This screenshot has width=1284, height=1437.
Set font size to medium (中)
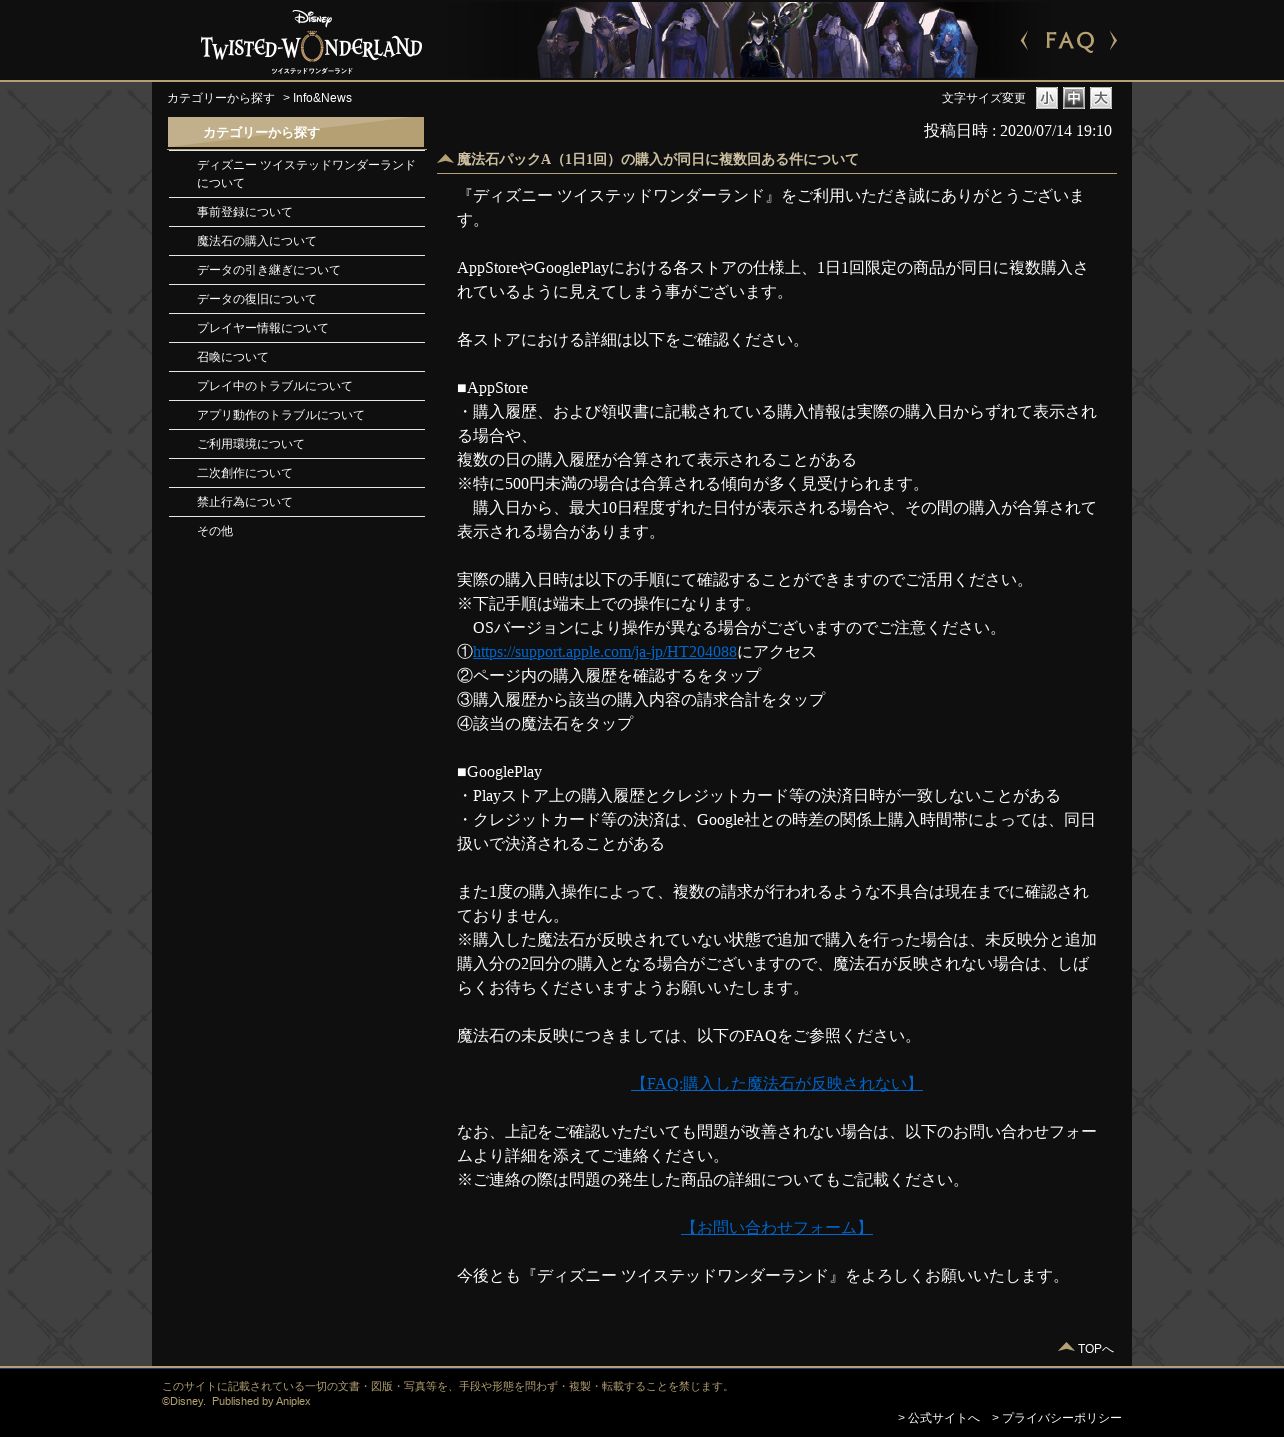tap(1073, 98)
